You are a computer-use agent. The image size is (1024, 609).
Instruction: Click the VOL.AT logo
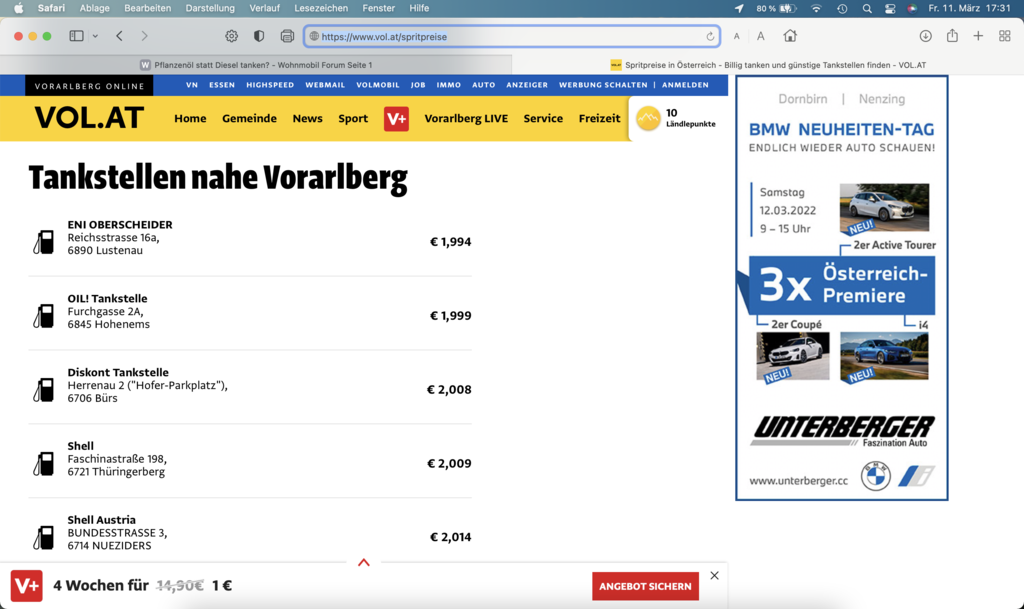[89, 118]
